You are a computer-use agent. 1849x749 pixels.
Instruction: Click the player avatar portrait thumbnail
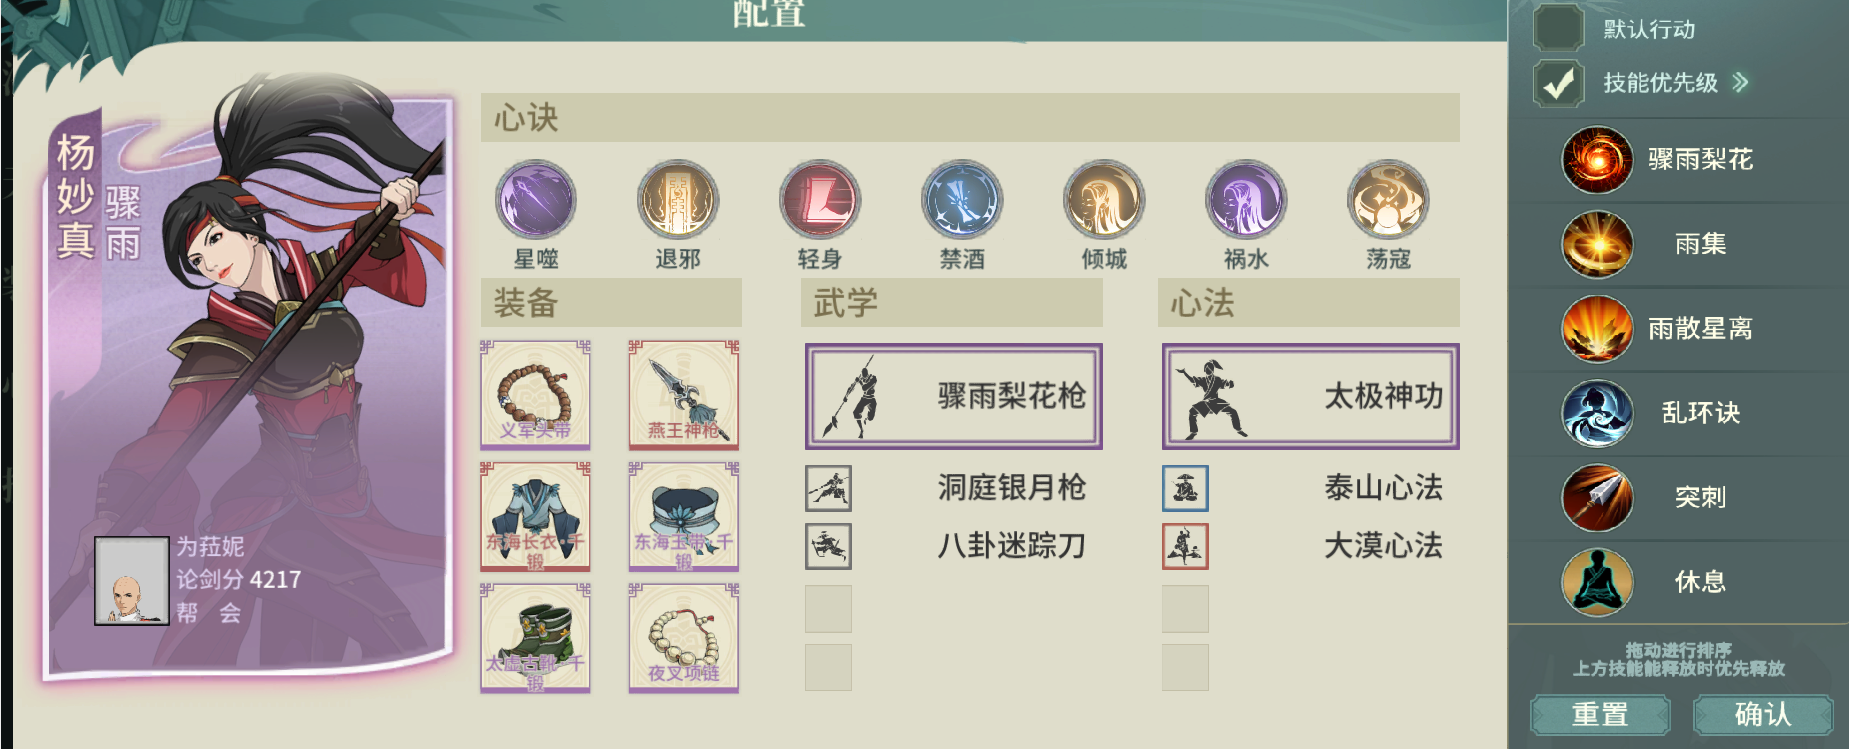pyautogui.click(x=132, y=581)
